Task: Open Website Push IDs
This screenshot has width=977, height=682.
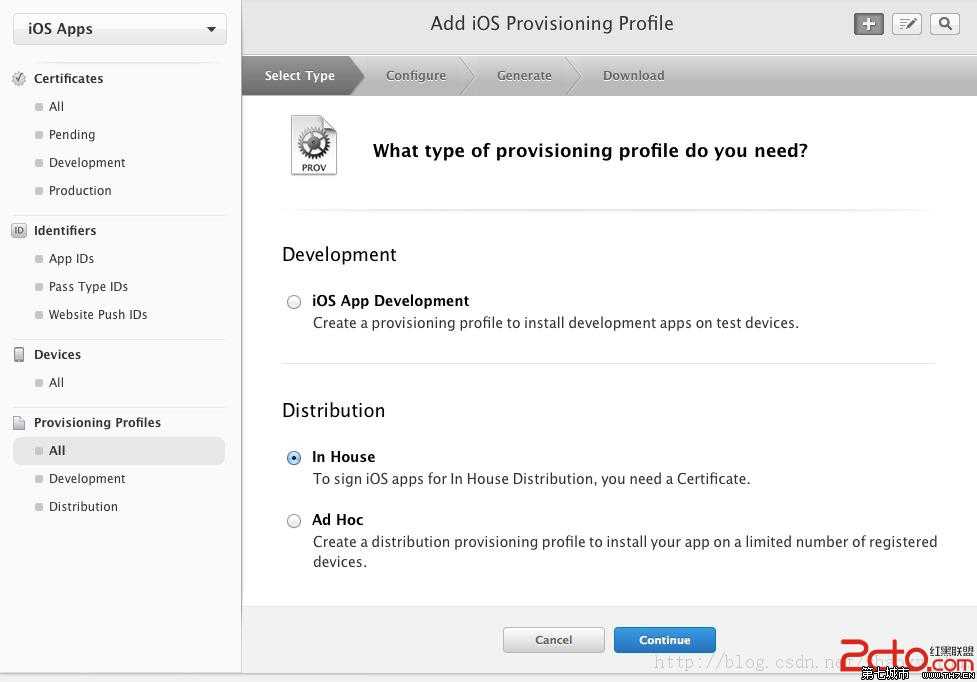Action: point(98,315)
